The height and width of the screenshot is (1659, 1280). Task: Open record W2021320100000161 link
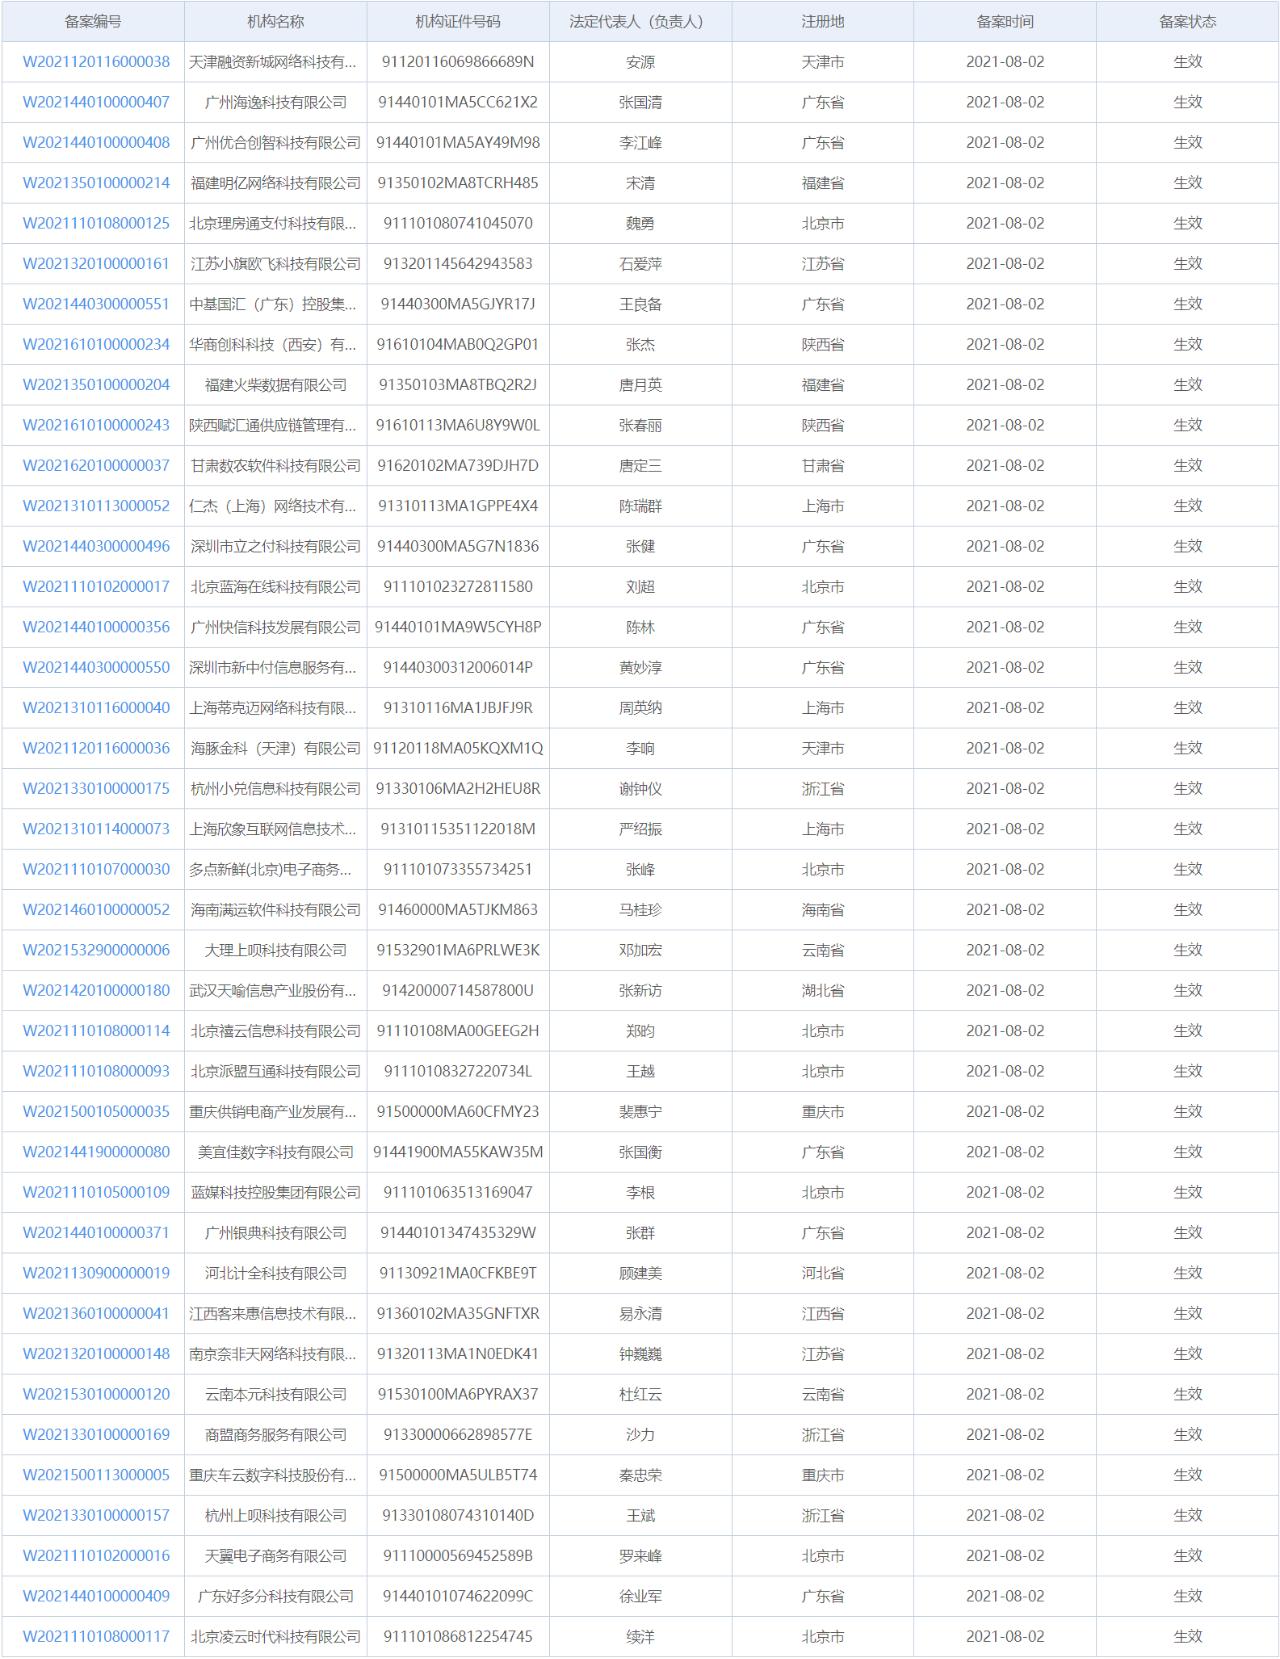[x=96, y=264]
